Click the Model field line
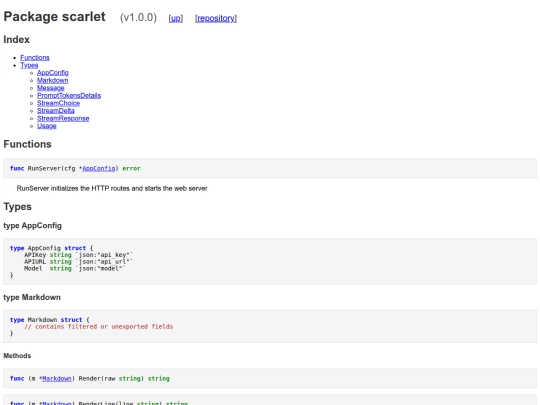Screen dimensions: 540x405 point(75,268)
